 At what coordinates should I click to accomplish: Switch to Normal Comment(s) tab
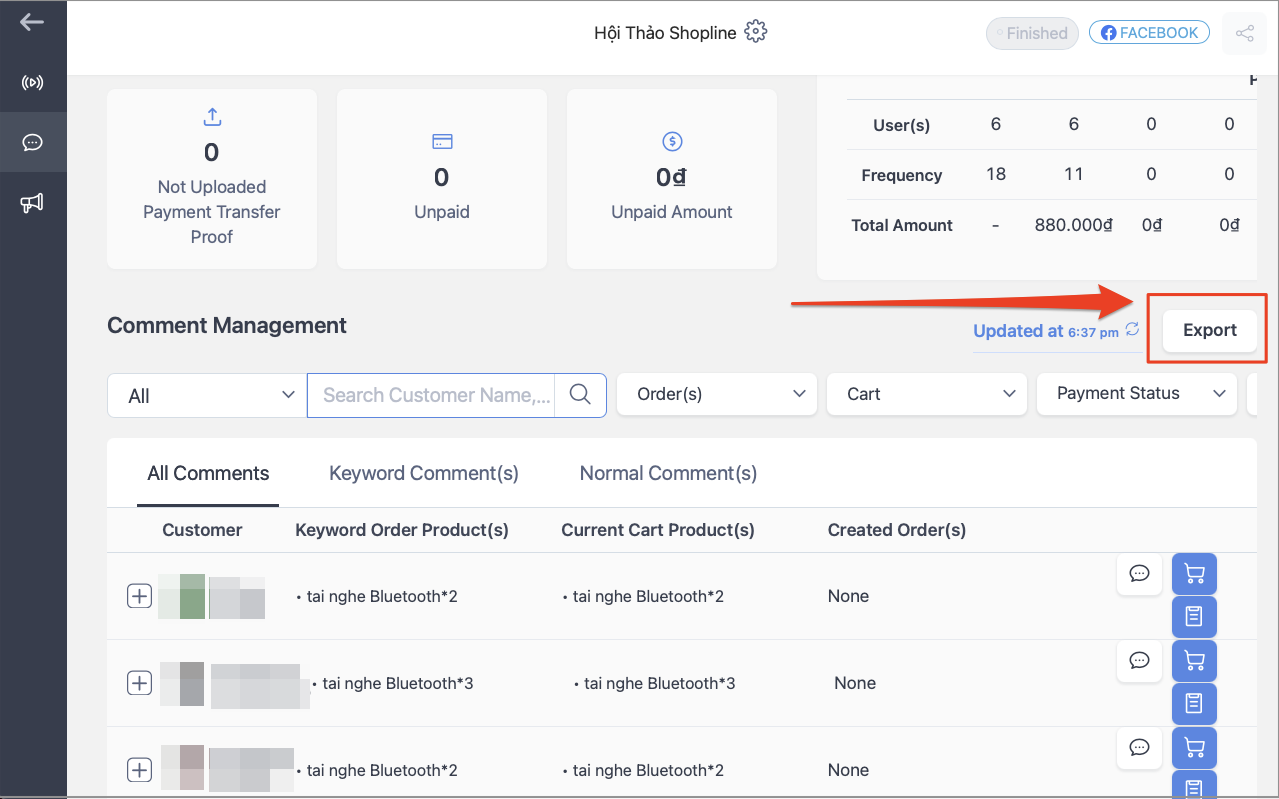(668, 473)
